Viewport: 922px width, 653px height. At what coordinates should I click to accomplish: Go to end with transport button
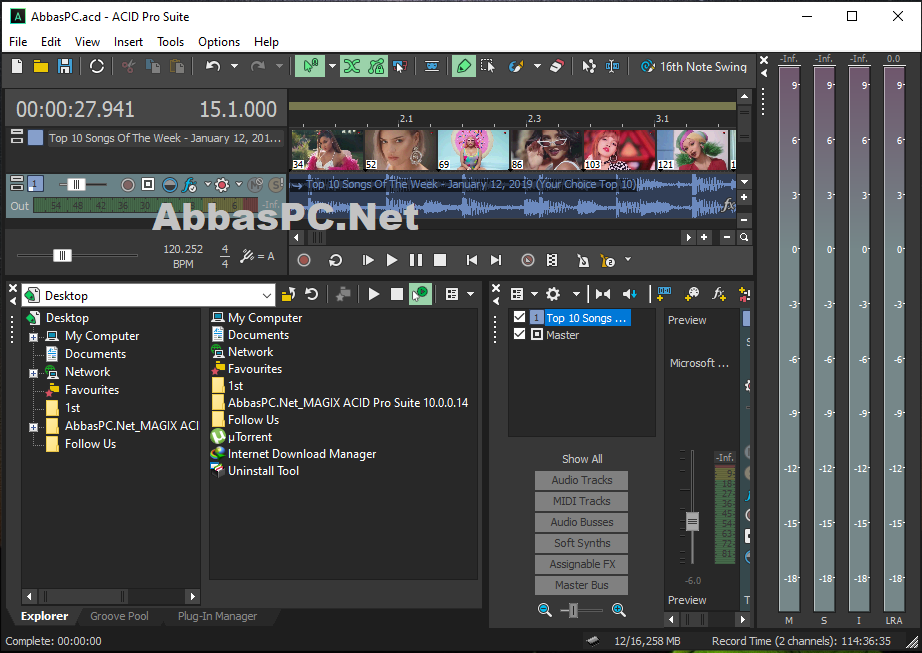(x=496, y=260)
